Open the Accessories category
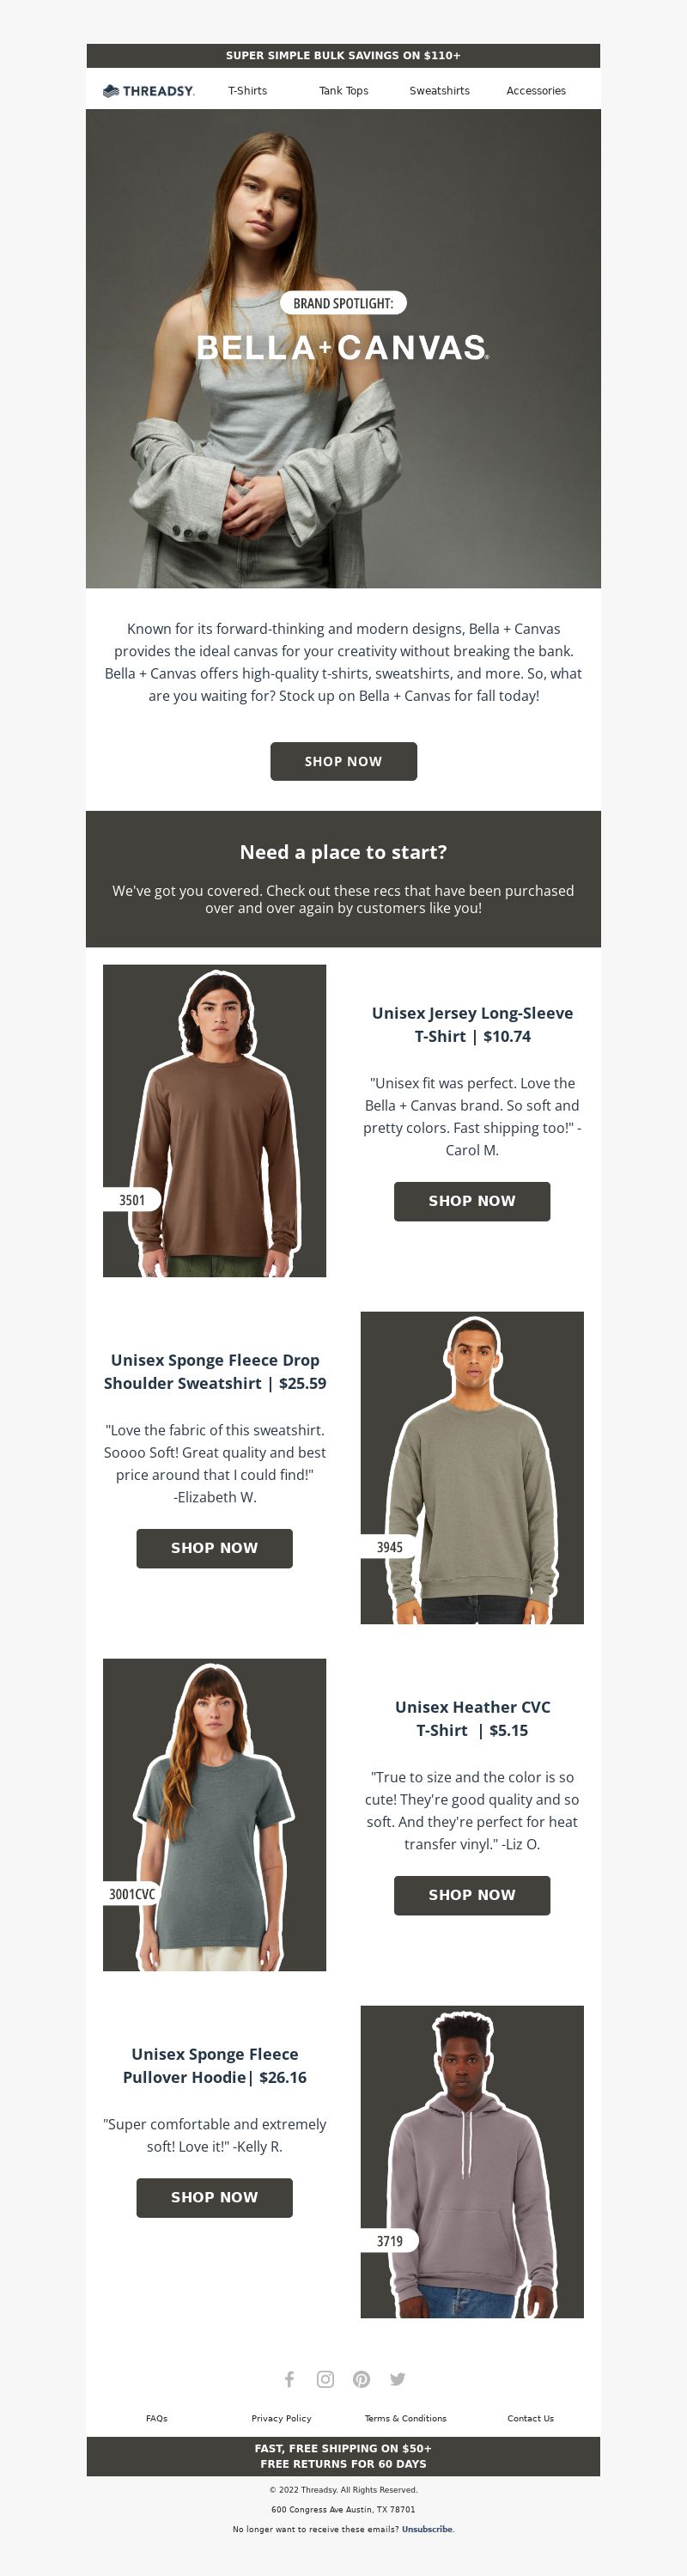The width and height of the screenshot is (687, 2576). [536, 91]
